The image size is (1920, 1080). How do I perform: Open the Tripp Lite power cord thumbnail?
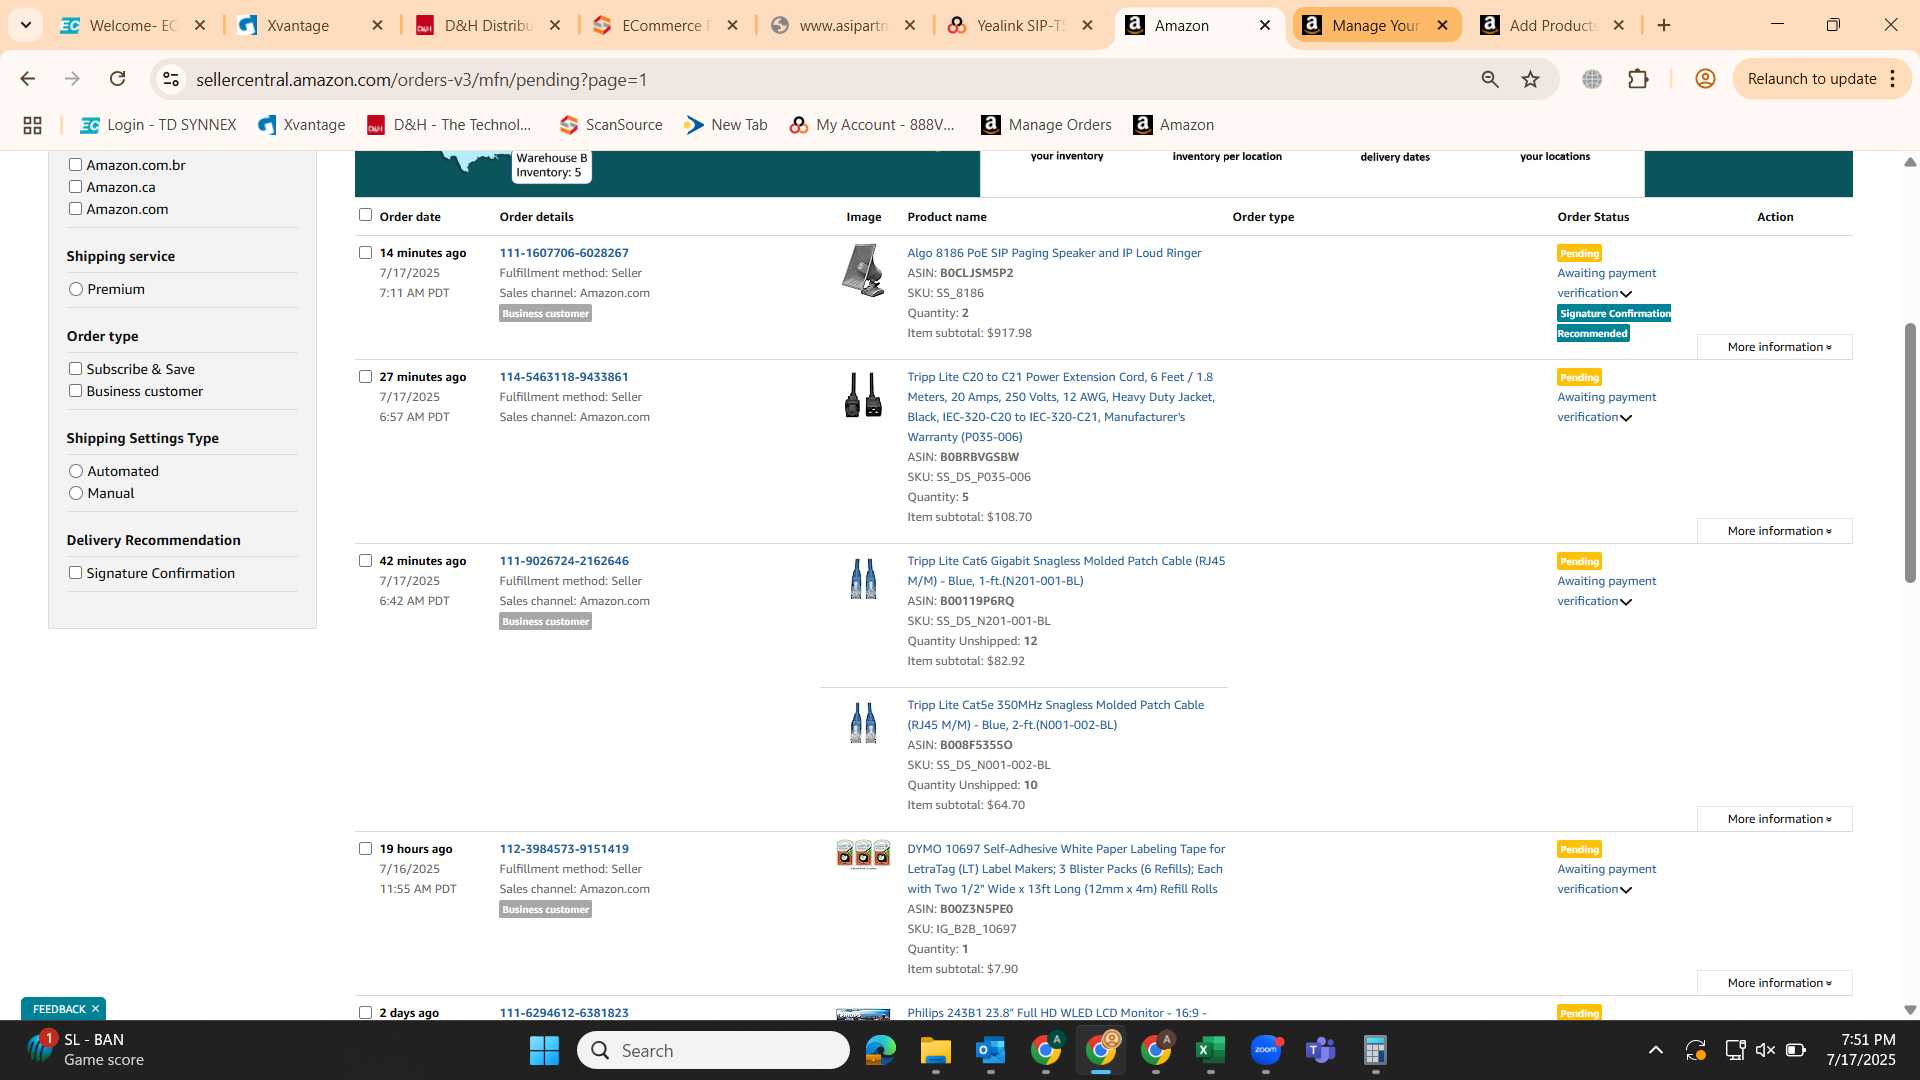coord(863,395)
